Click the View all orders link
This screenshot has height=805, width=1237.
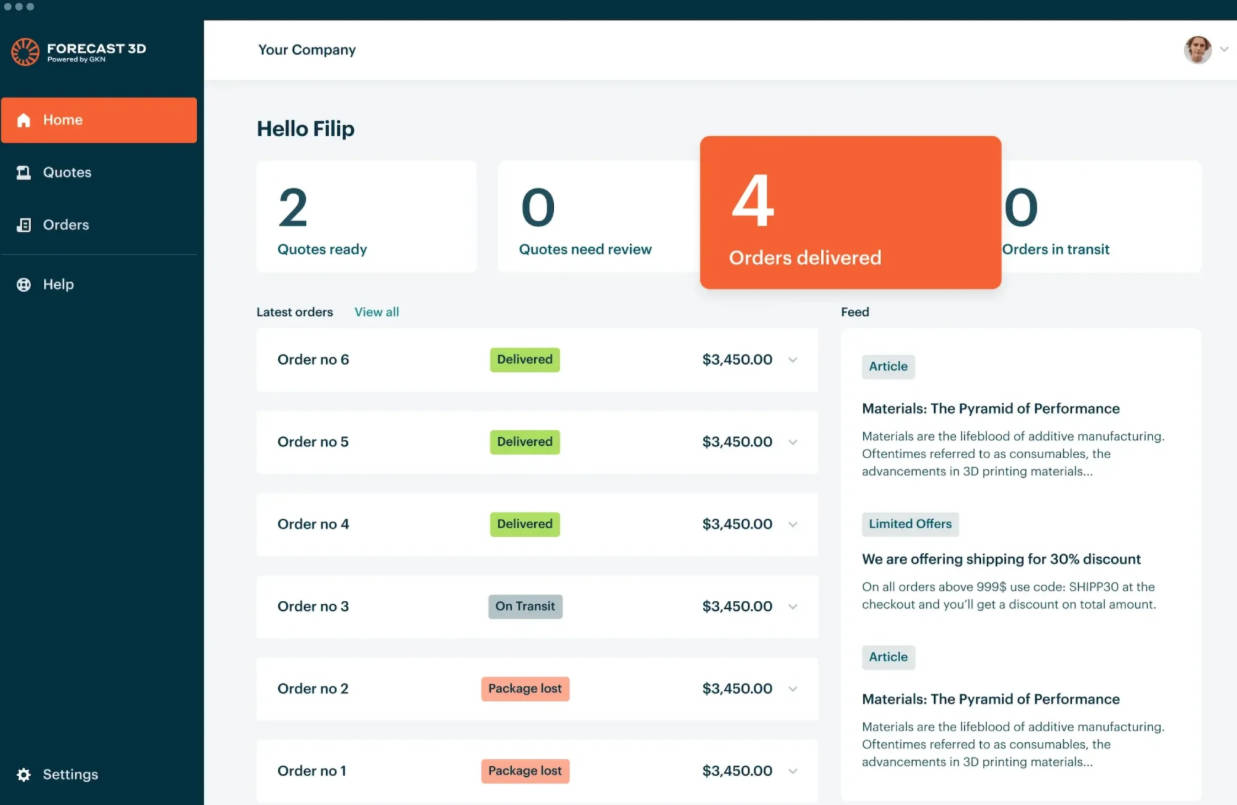[x=376, y=312]
